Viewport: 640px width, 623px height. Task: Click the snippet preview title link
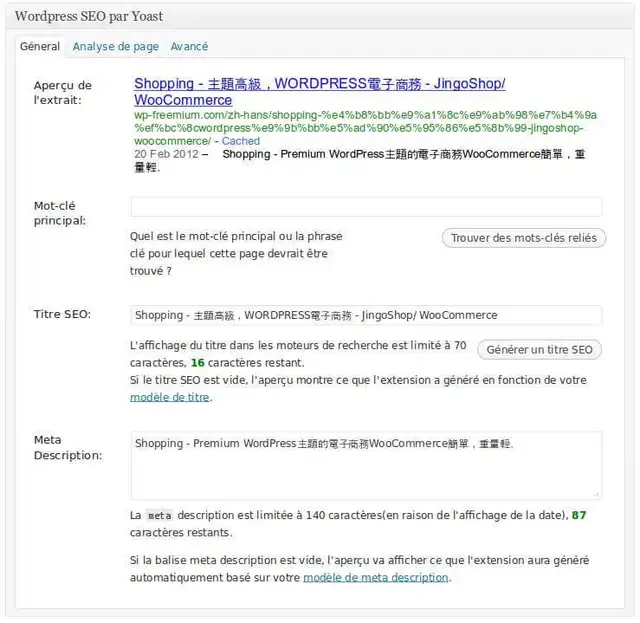[x=320, y=92]
